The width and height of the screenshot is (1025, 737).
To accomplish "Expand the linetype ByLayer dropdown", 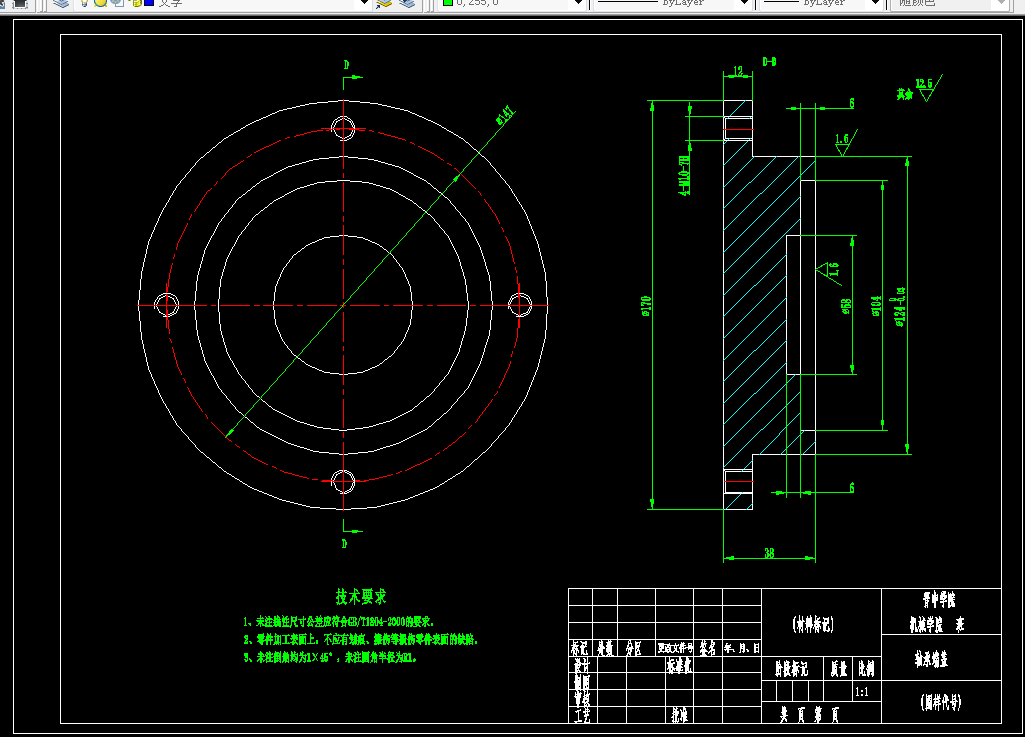I will [x=744, y=3].
